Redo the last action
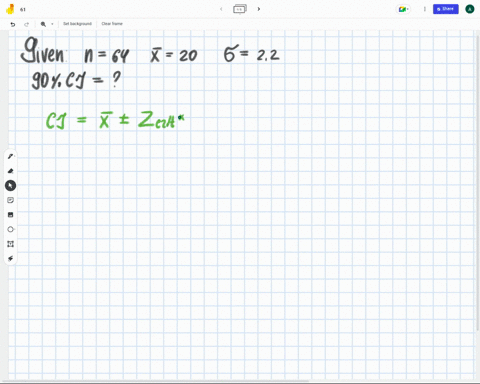Image resolution: width=480 pixels, height=384 pixels. point(27,24)
